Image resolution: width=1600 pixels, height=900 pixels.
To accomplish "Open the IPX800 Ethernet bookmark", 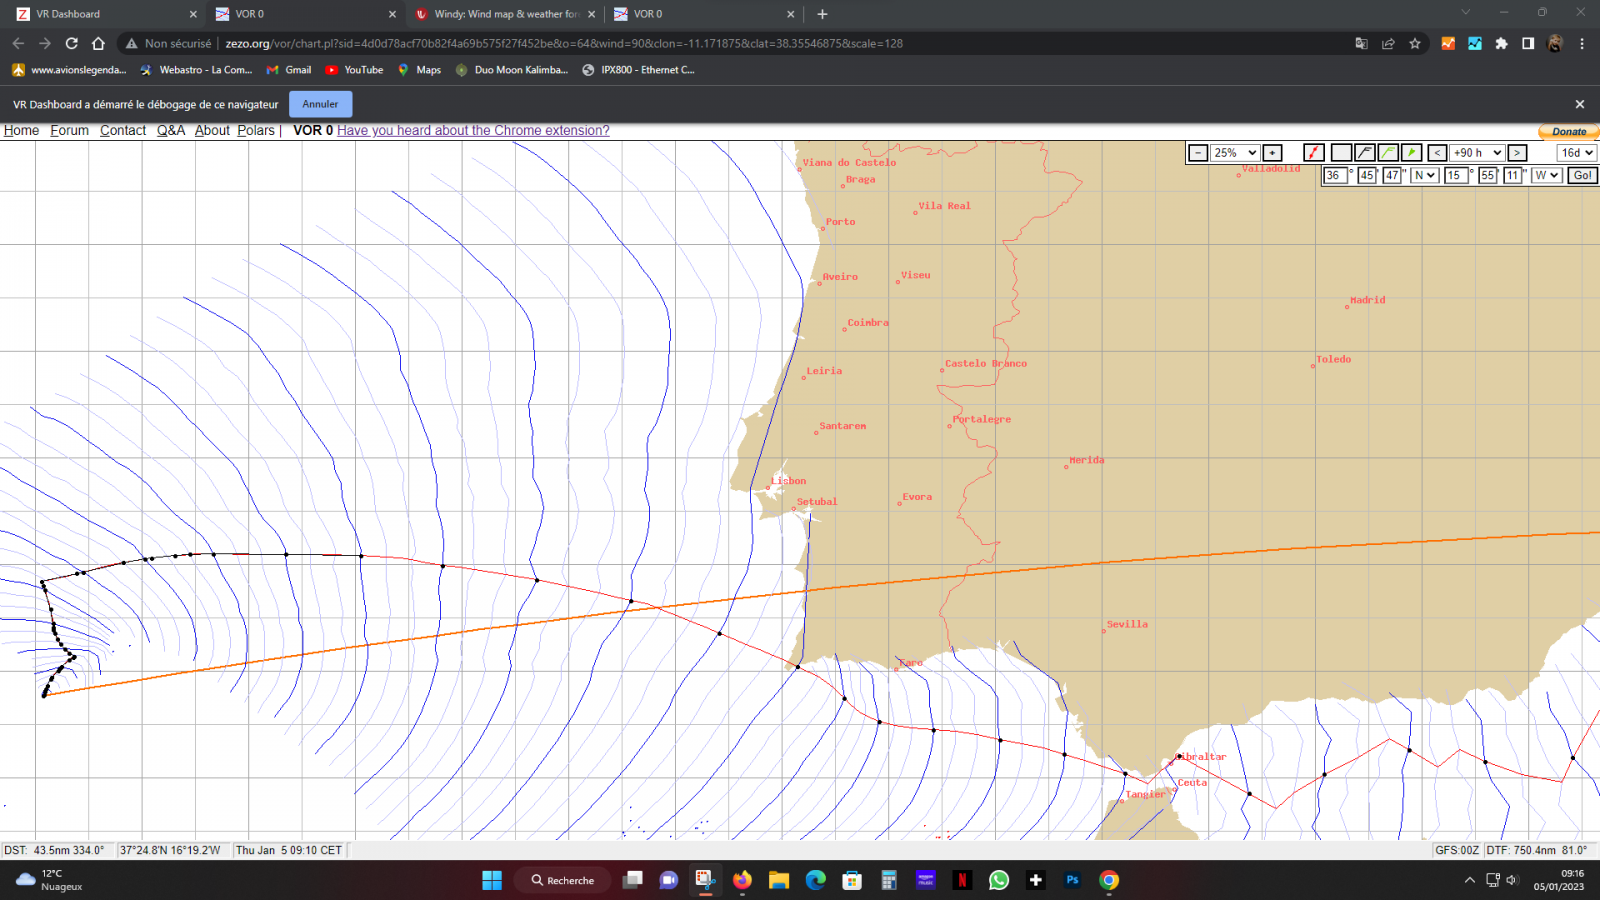I will (x=638, y=70).
